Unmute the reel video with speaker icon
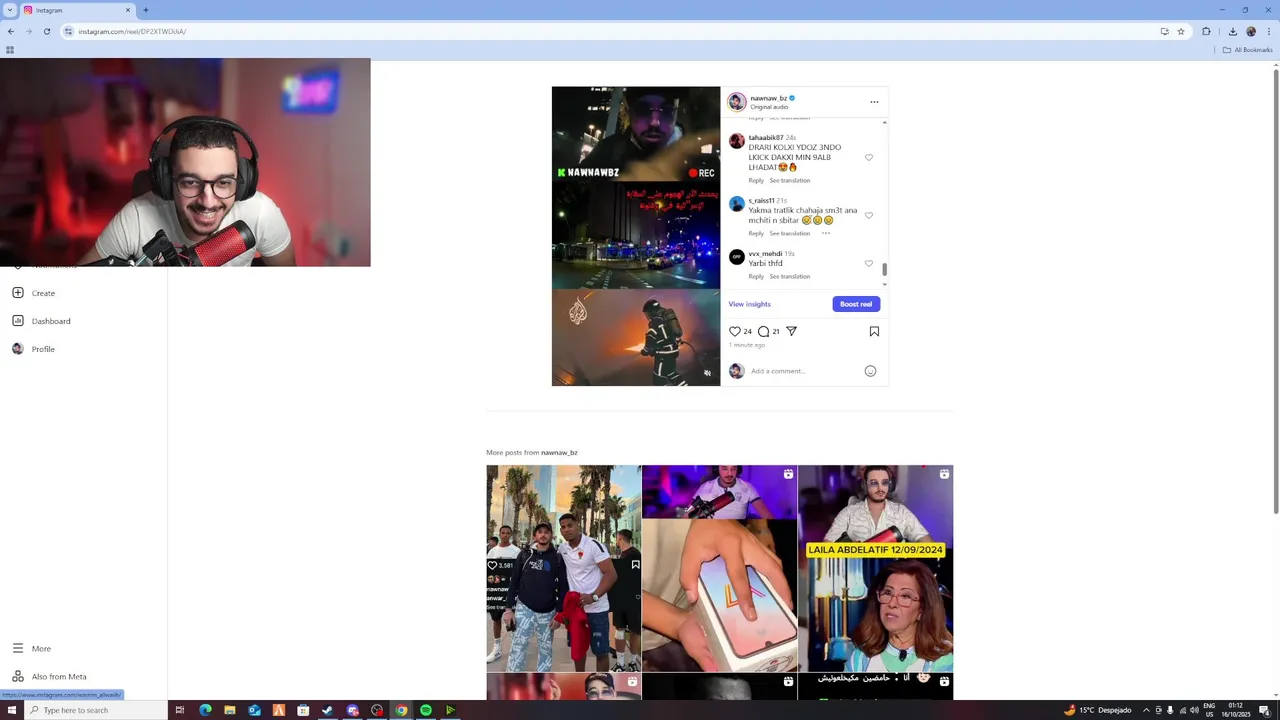 point(707,374)
